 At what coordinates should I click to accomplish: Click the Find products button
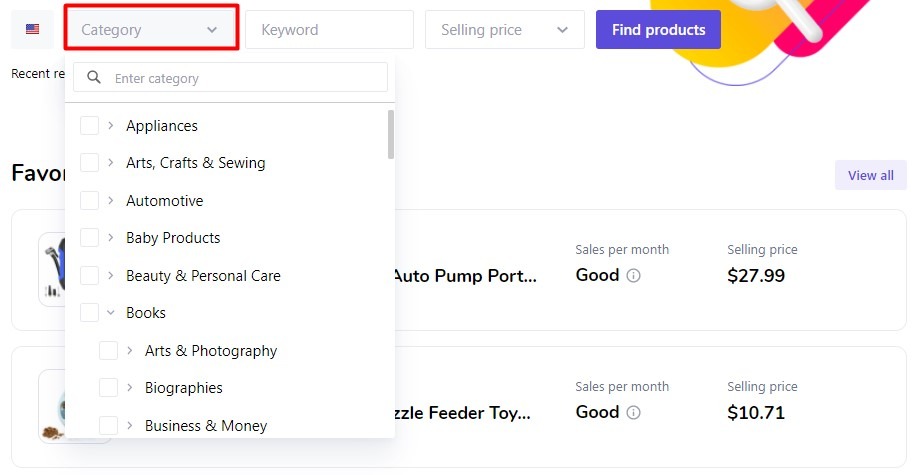point(658,29)
